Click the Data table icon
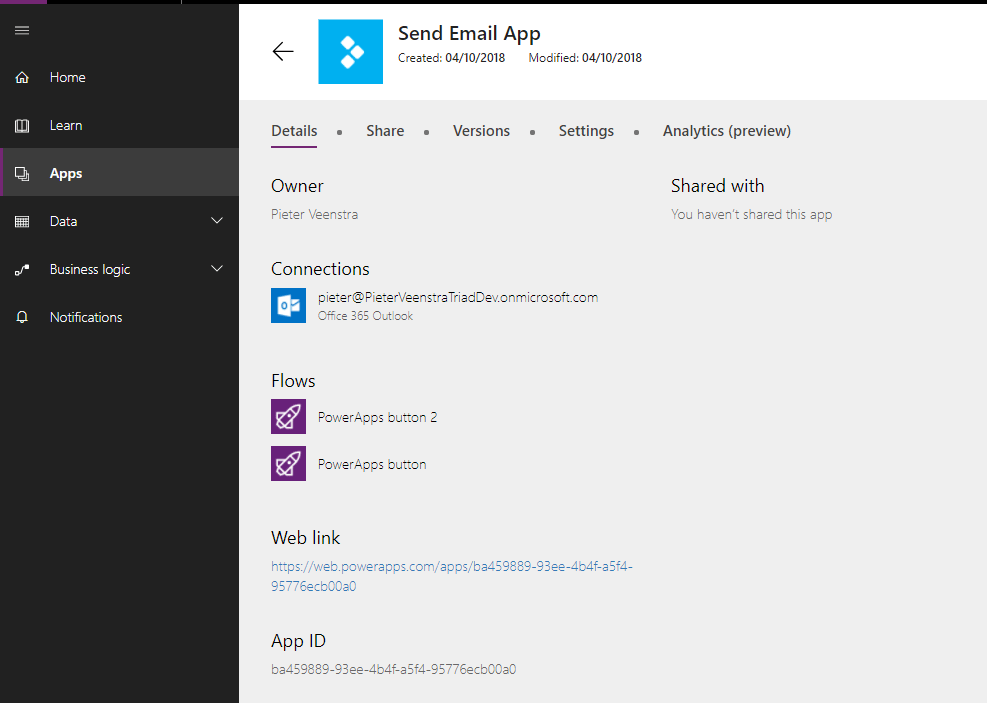 22,221
